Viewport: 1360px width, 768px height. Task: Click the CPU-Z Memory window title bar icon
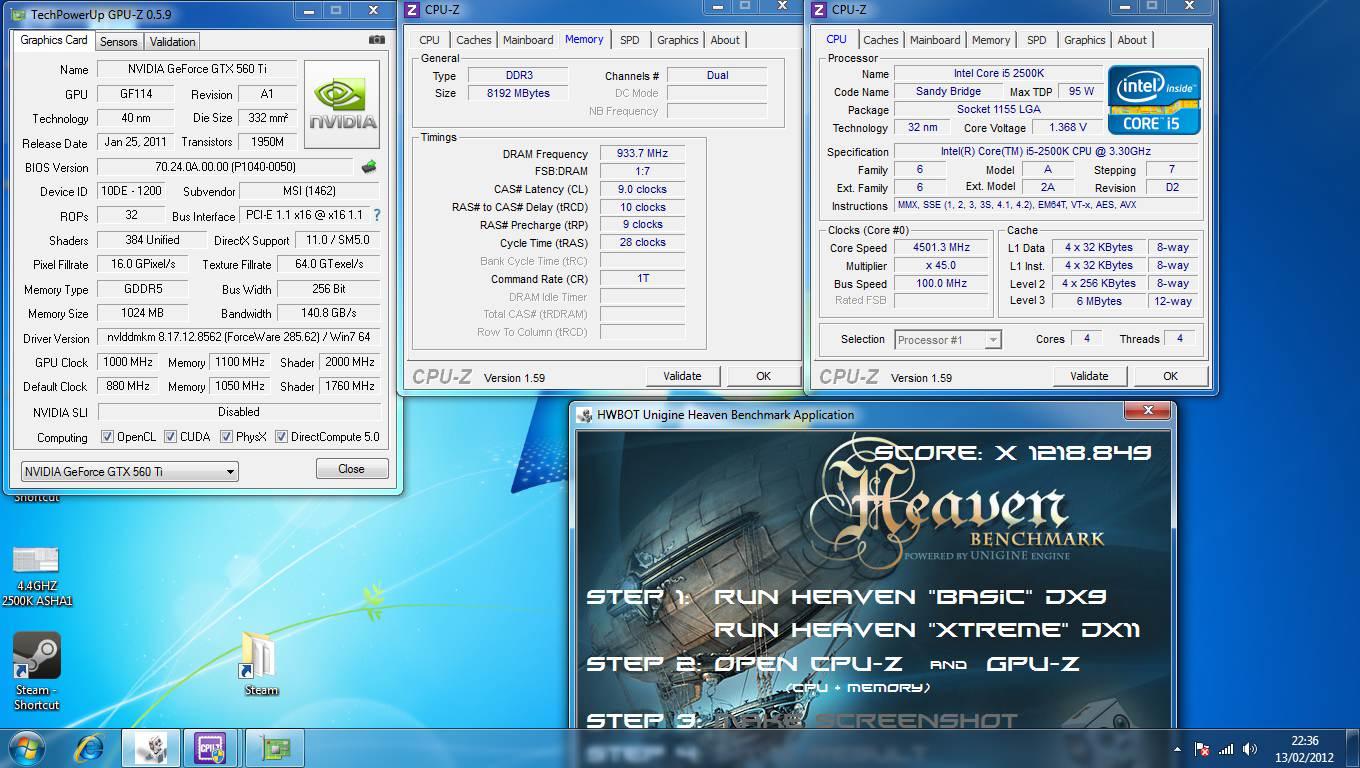point(413,10)
